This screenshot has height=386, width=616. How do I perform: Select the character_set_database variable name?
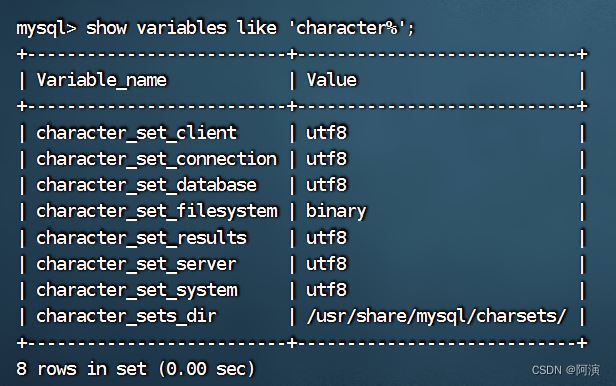[147, 185]
